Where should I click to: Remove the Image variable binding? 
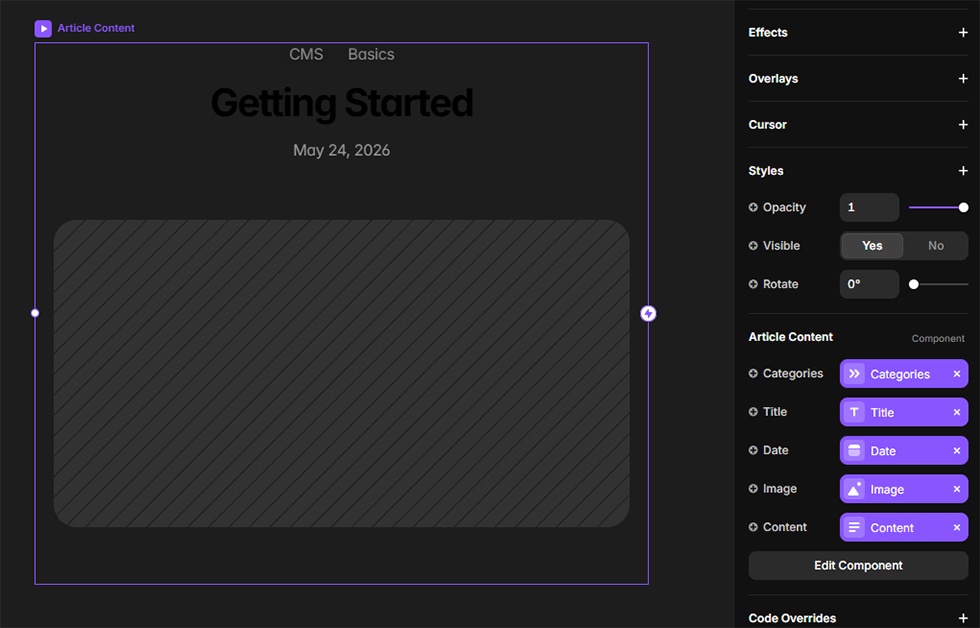point(956,489)
